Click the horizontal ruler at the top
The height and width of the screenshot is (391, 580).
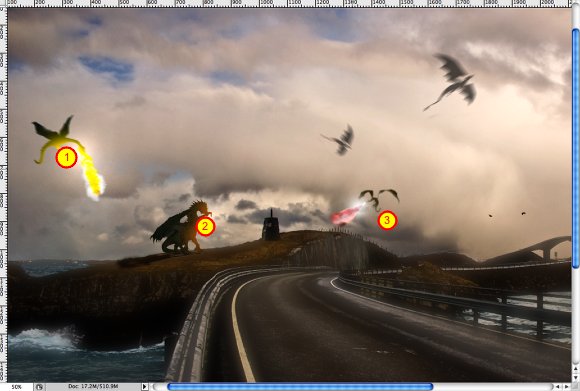coord(290,4)
